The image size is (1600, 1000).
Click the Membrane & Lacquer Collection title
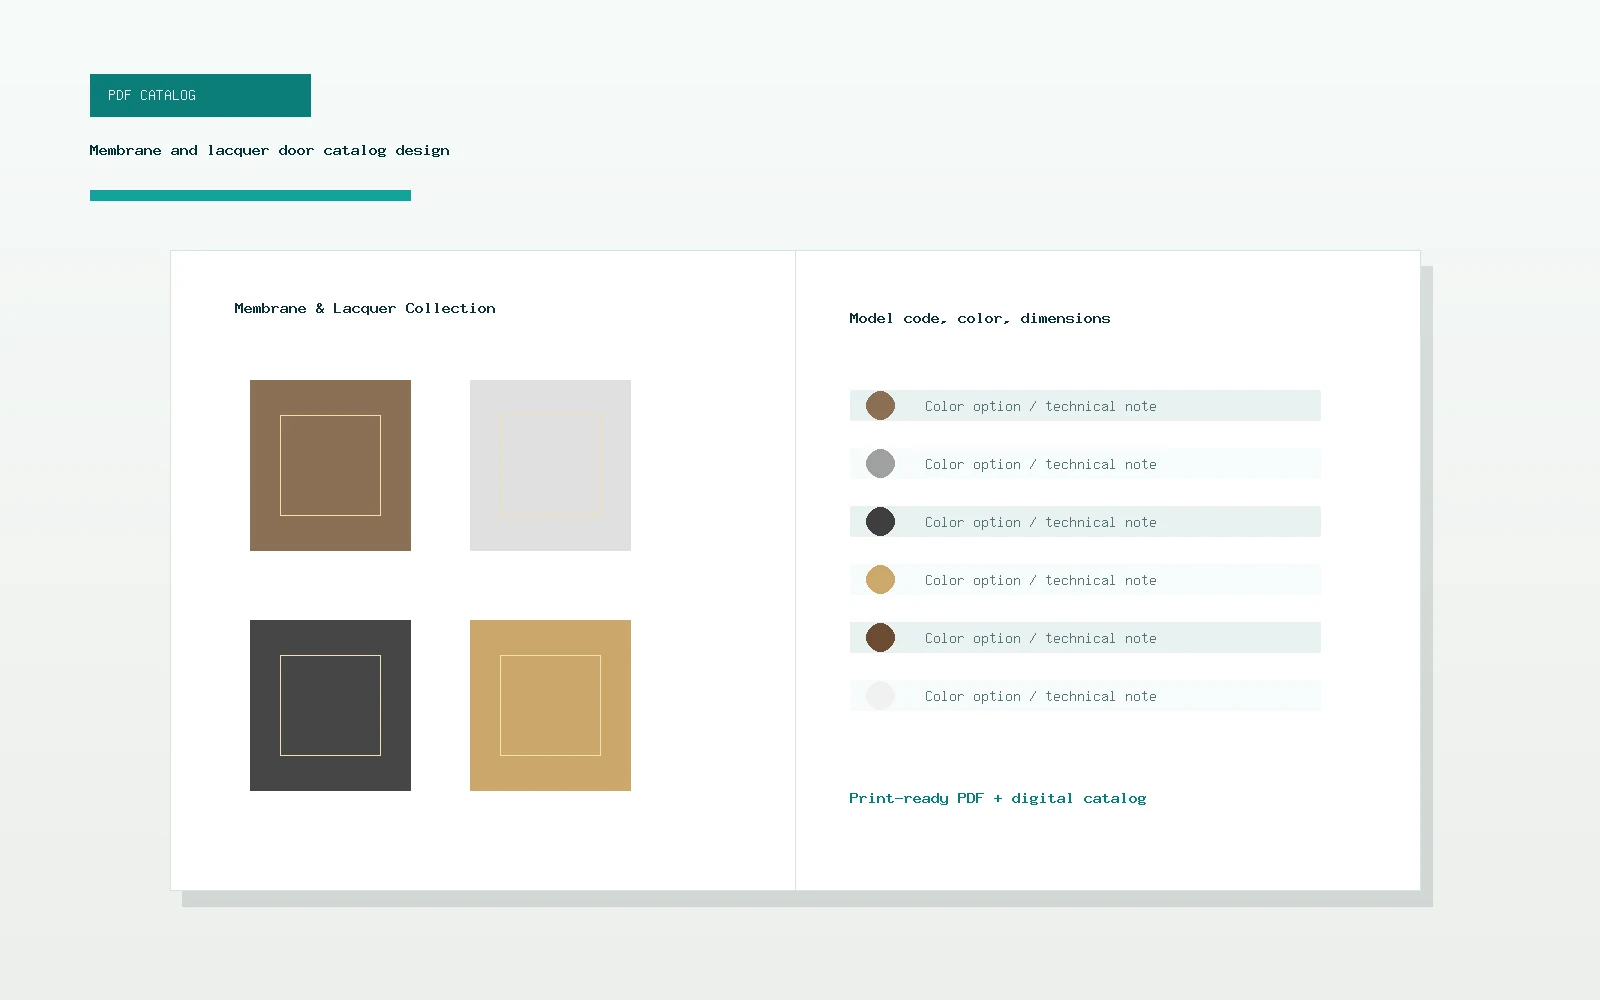click(x=365, y=308)
